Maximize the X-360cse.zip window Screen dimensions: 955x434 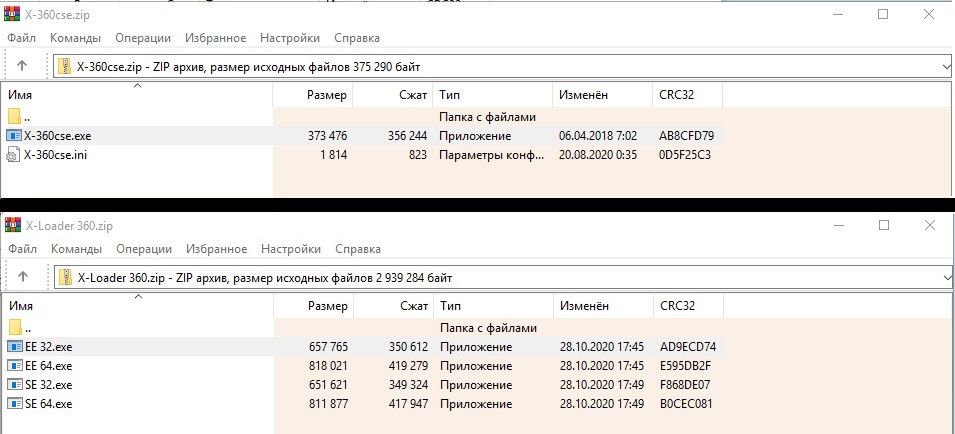(x=883, y=14)
